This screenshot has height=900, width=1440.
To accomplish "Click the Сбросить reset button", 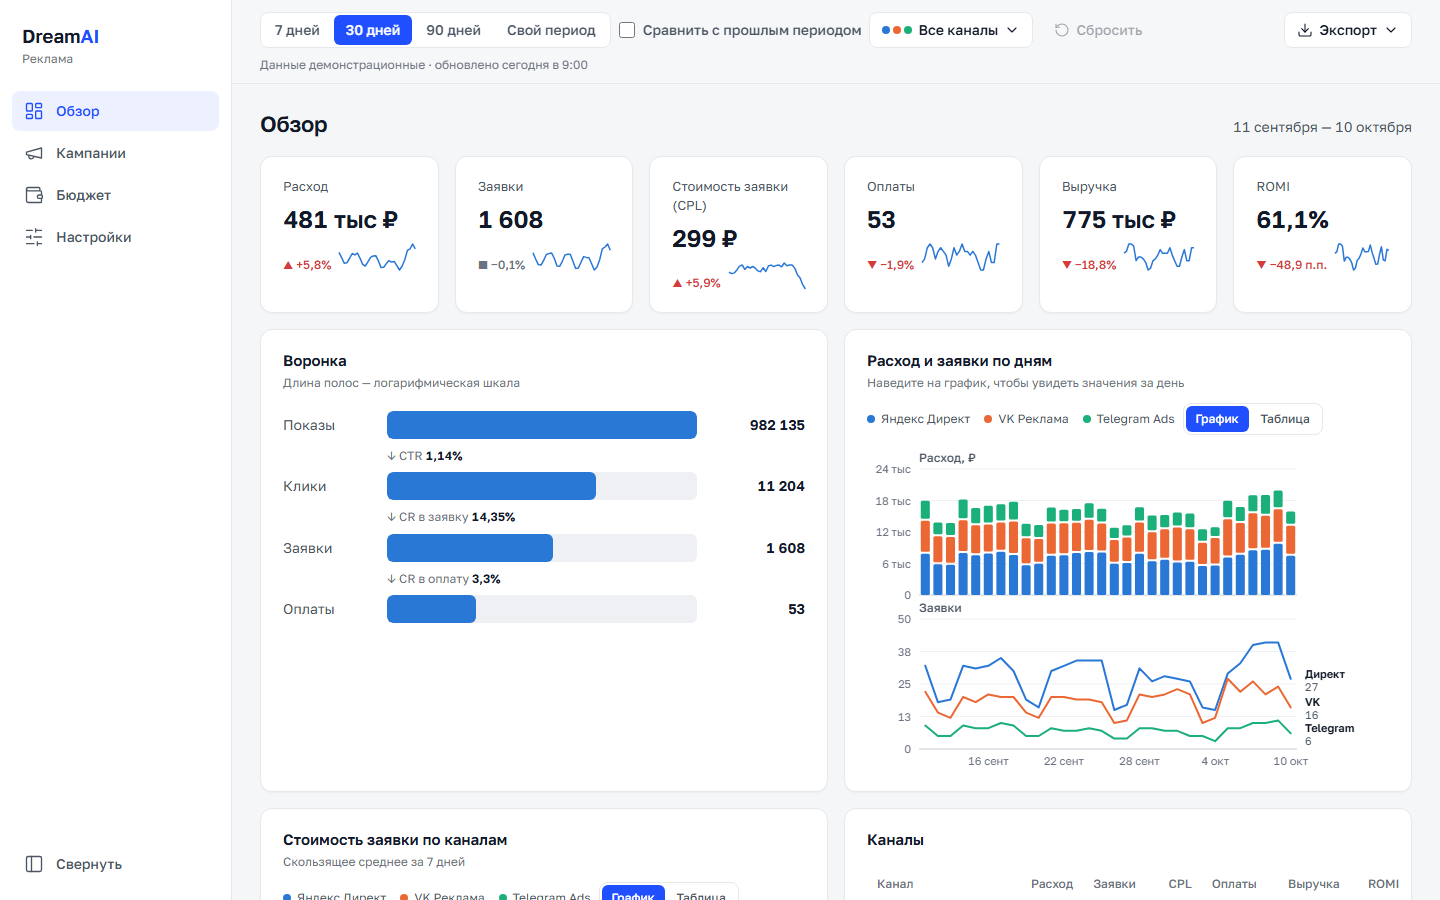I will [x=1098, y=30].
